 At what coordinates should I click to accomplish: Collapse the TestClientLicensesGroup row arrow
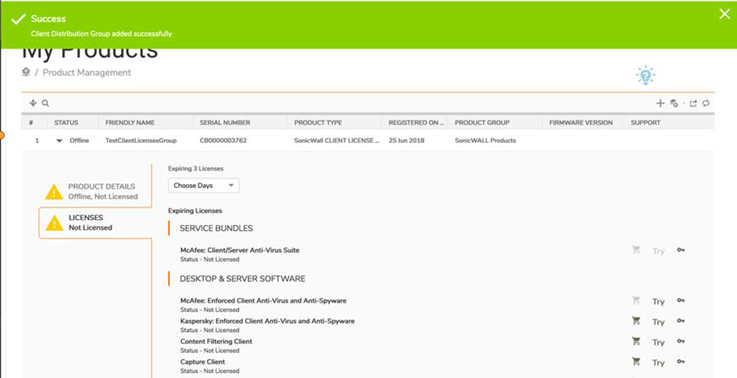(59, 141)
